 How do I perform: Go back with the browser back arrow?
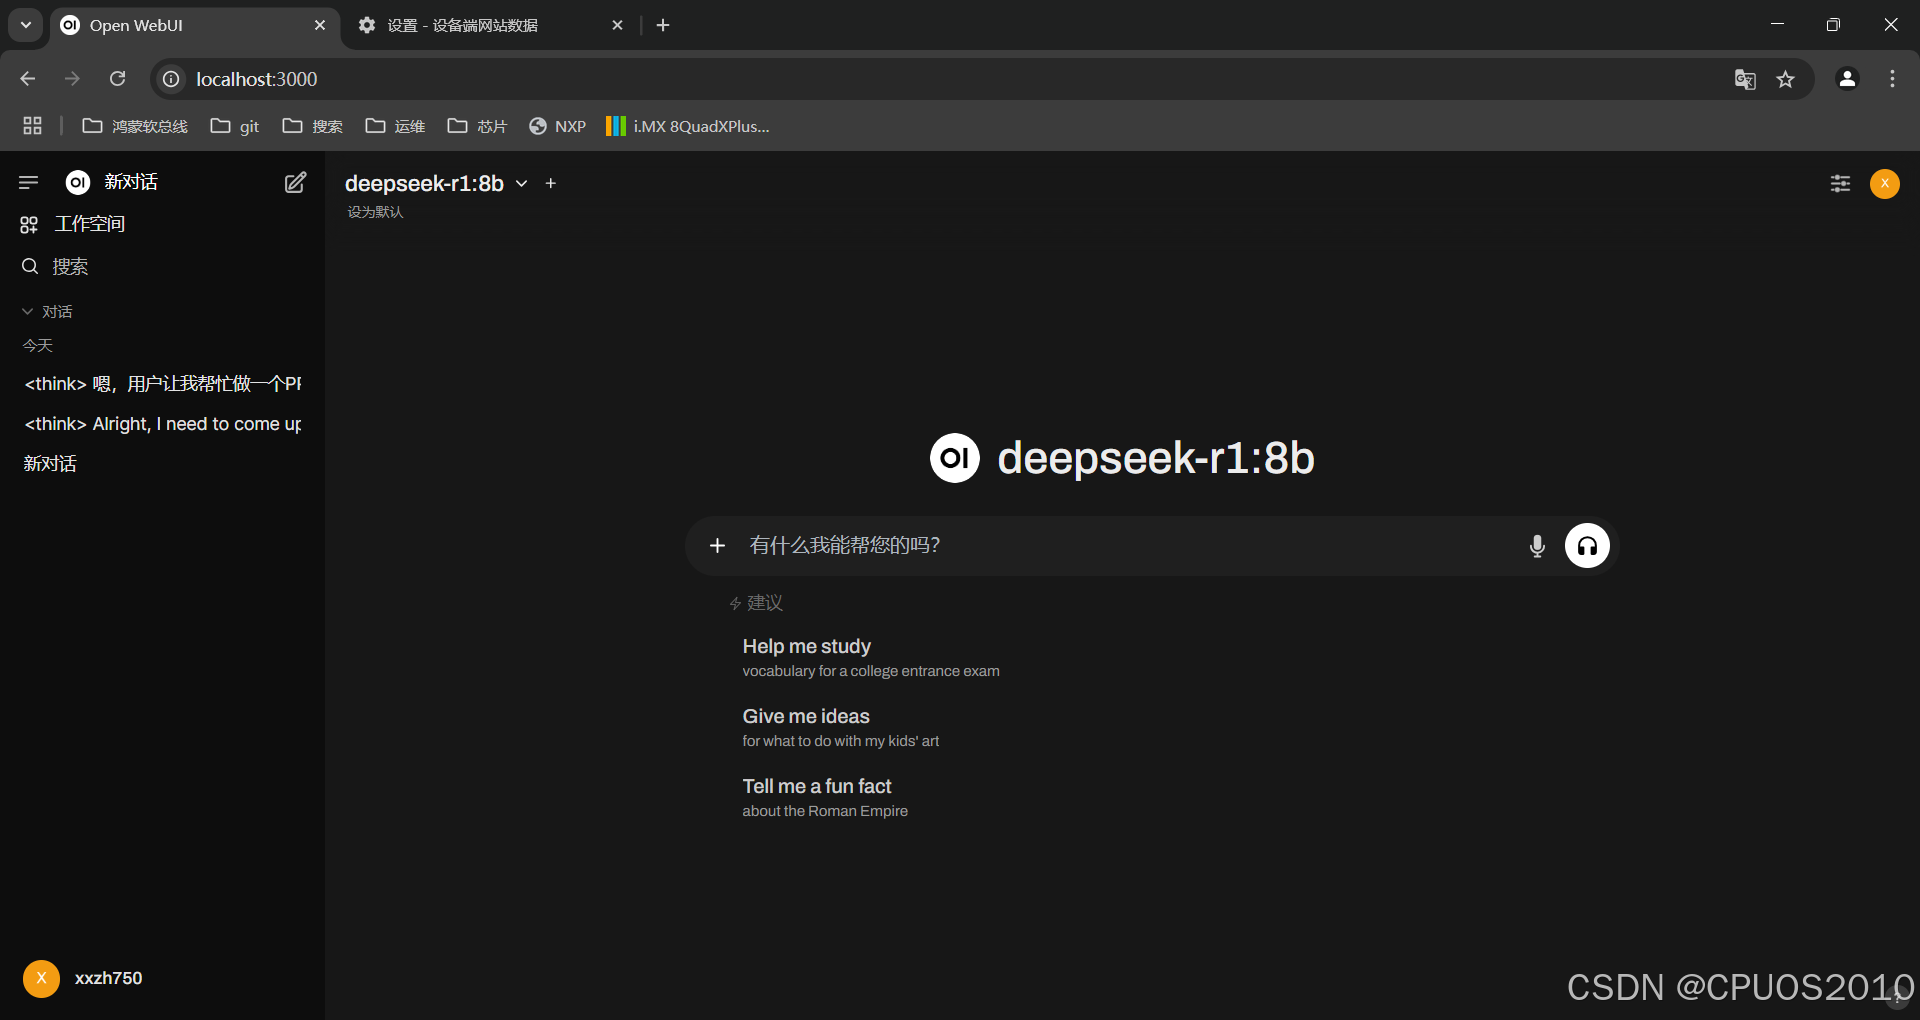click(x=28, y=79)
